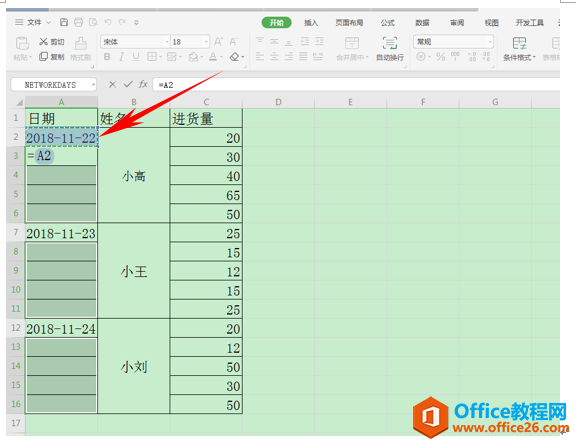Screen dimensions: 576x445
Task: Click the currency format icon
Action: 421,57
